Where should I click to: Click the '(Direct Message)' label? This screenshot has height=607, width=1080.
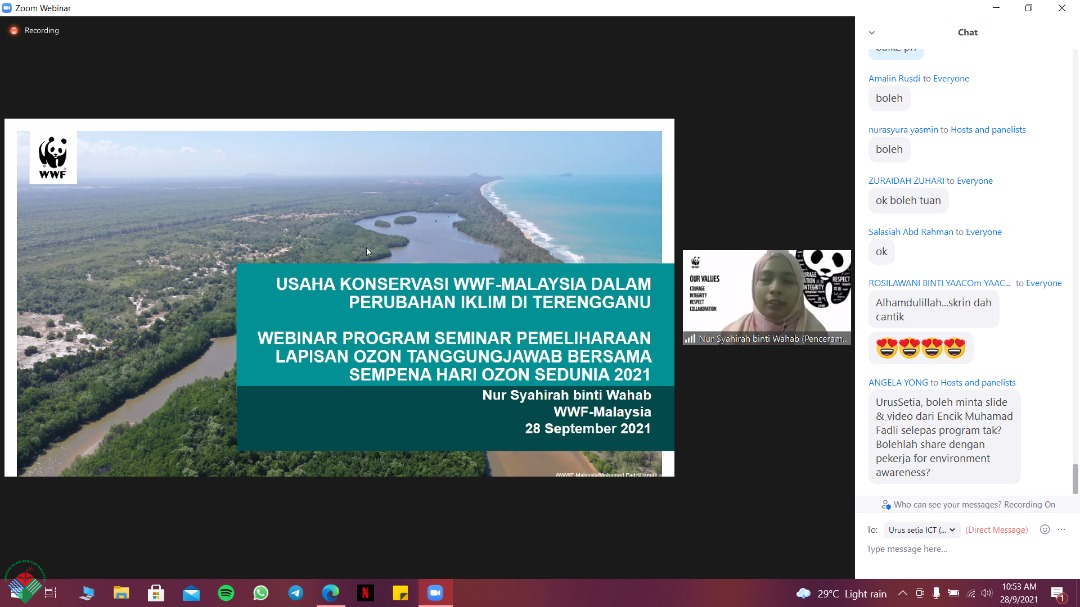(996, 530)
